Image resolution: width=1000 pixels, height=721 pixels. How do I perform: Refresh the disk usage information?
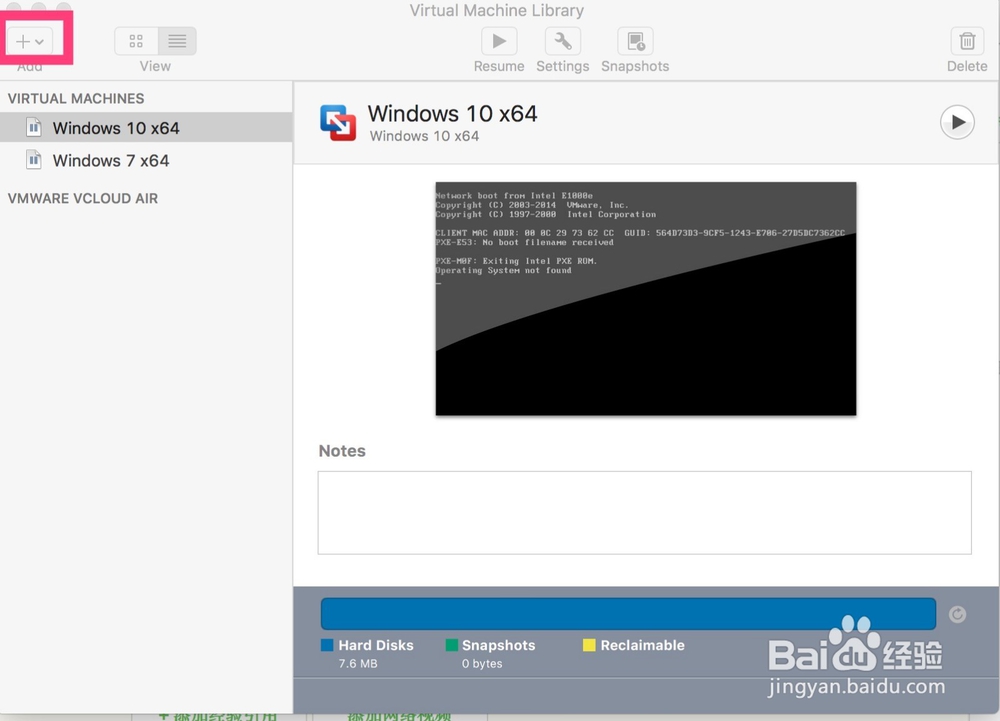click(x=957, y=614)
